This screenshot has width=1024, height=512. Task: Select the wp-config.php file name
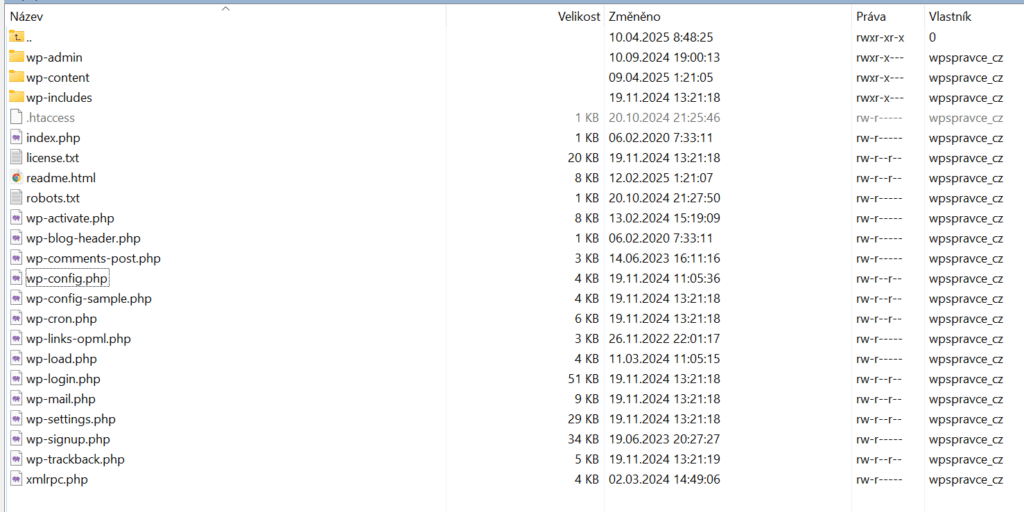point(67,279)
